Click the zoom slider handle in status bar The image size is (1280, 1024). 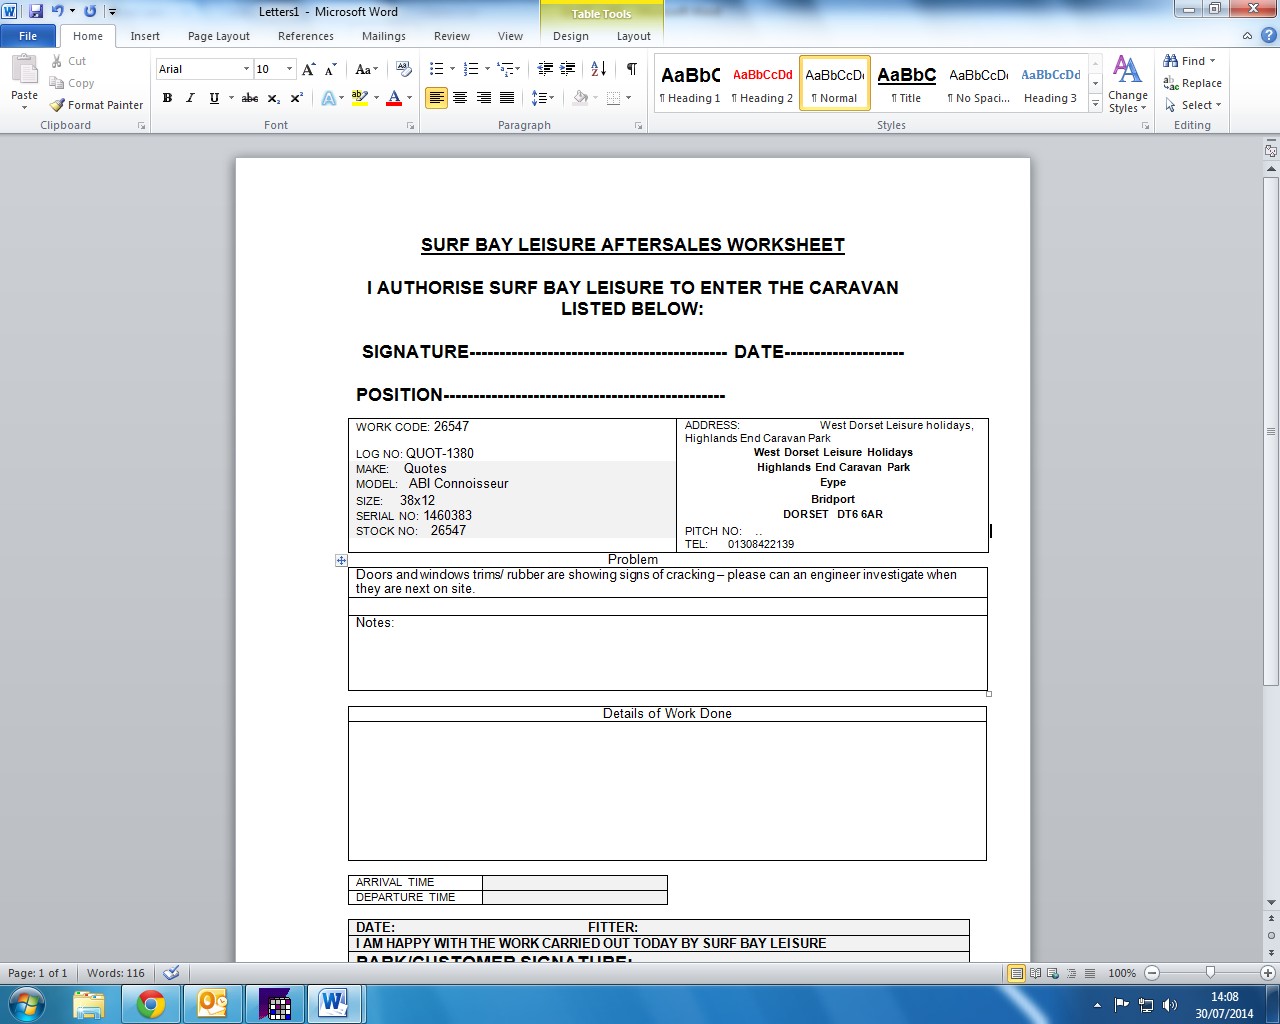1210,973
